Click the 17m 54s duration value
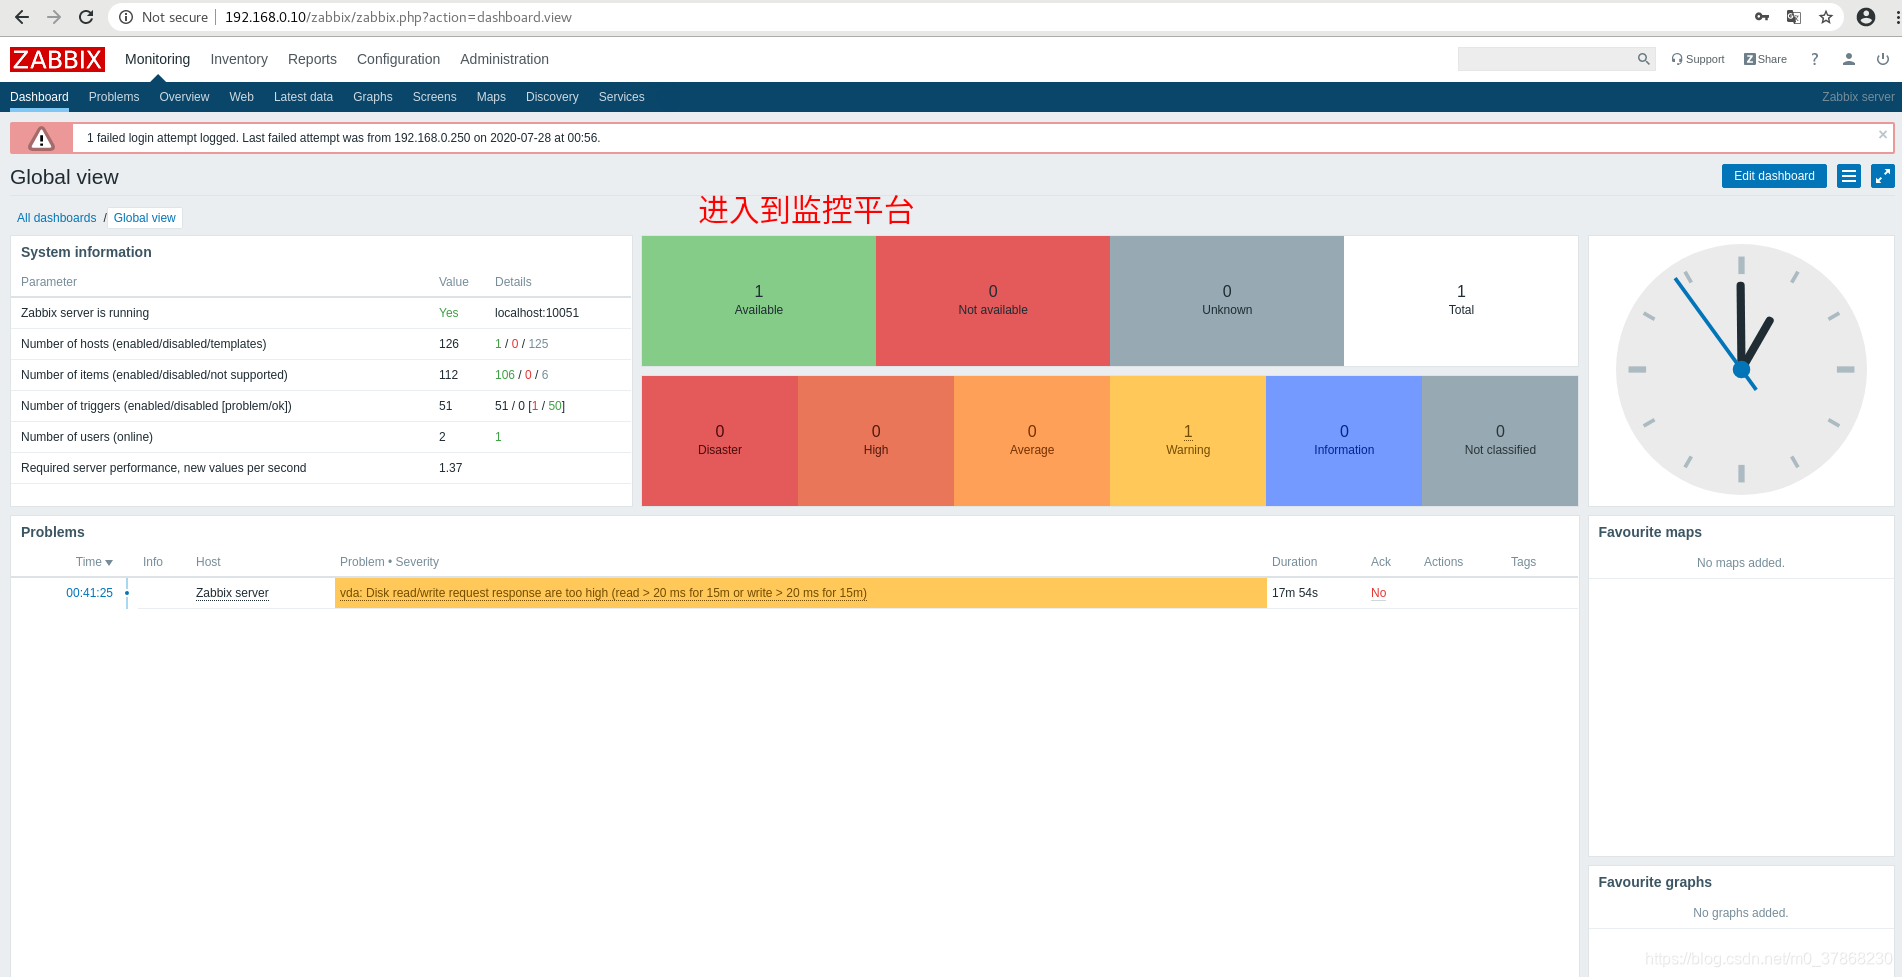1902x977 pixels. click(1294, 593)
